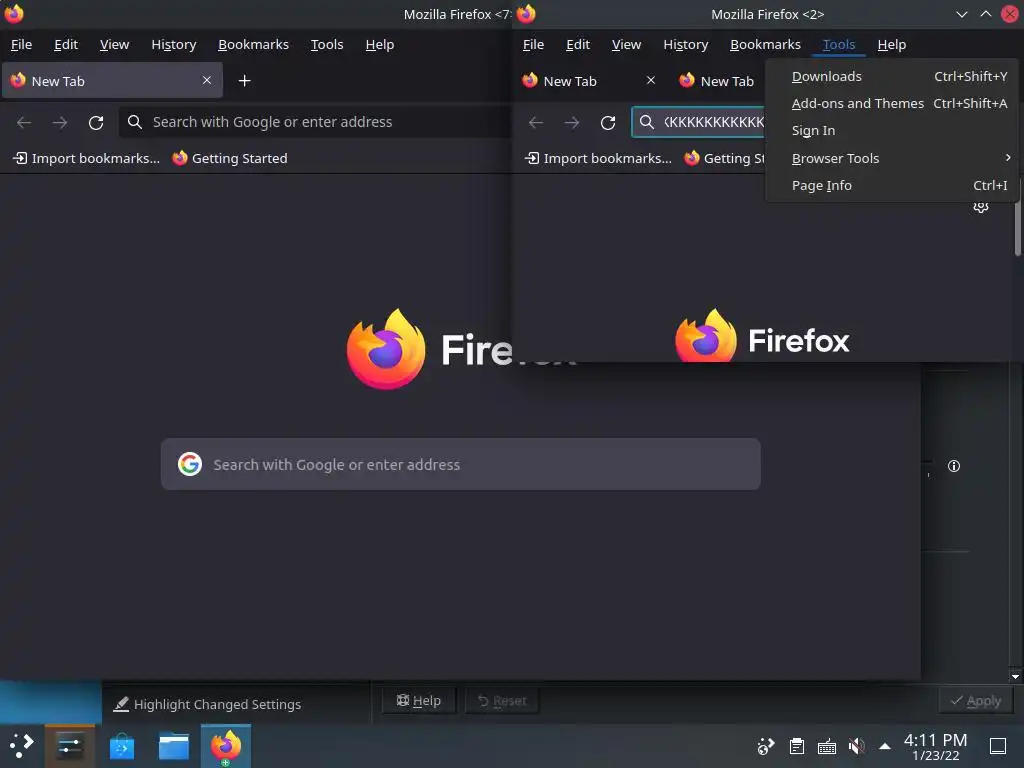Screen dimensions: 1024x768
Task: Open View menu in left Firefox window
Action: [x=114, y=44]
